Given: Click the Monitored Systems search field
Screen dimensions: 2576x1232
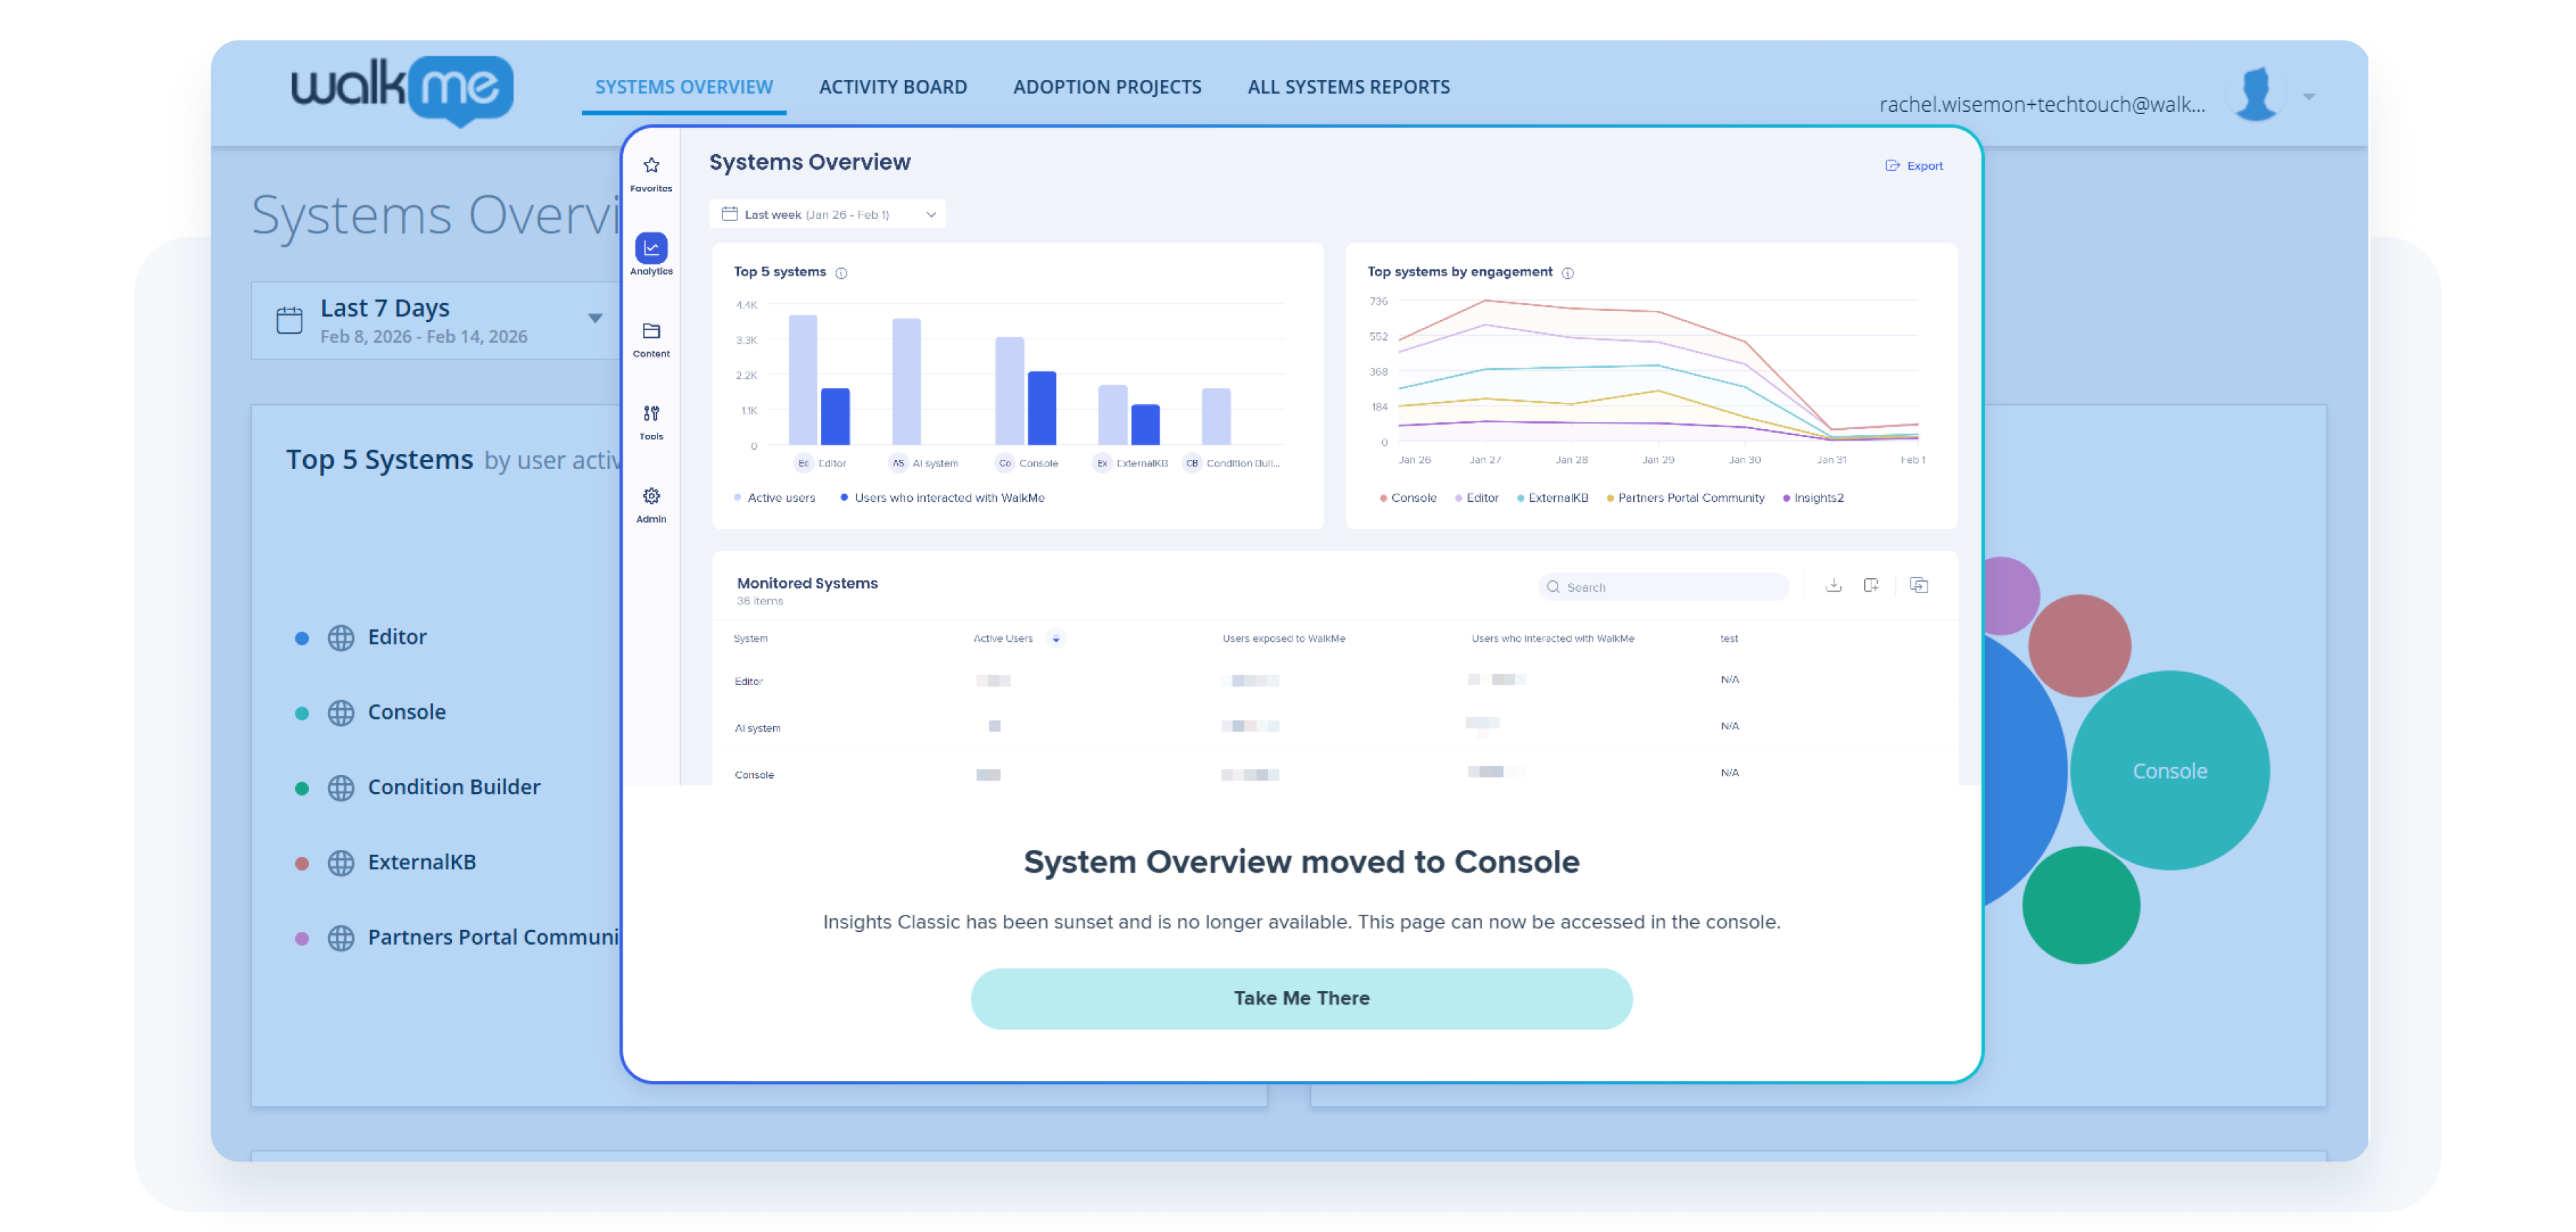Looking at the screenshot, I should [1664, 587].
